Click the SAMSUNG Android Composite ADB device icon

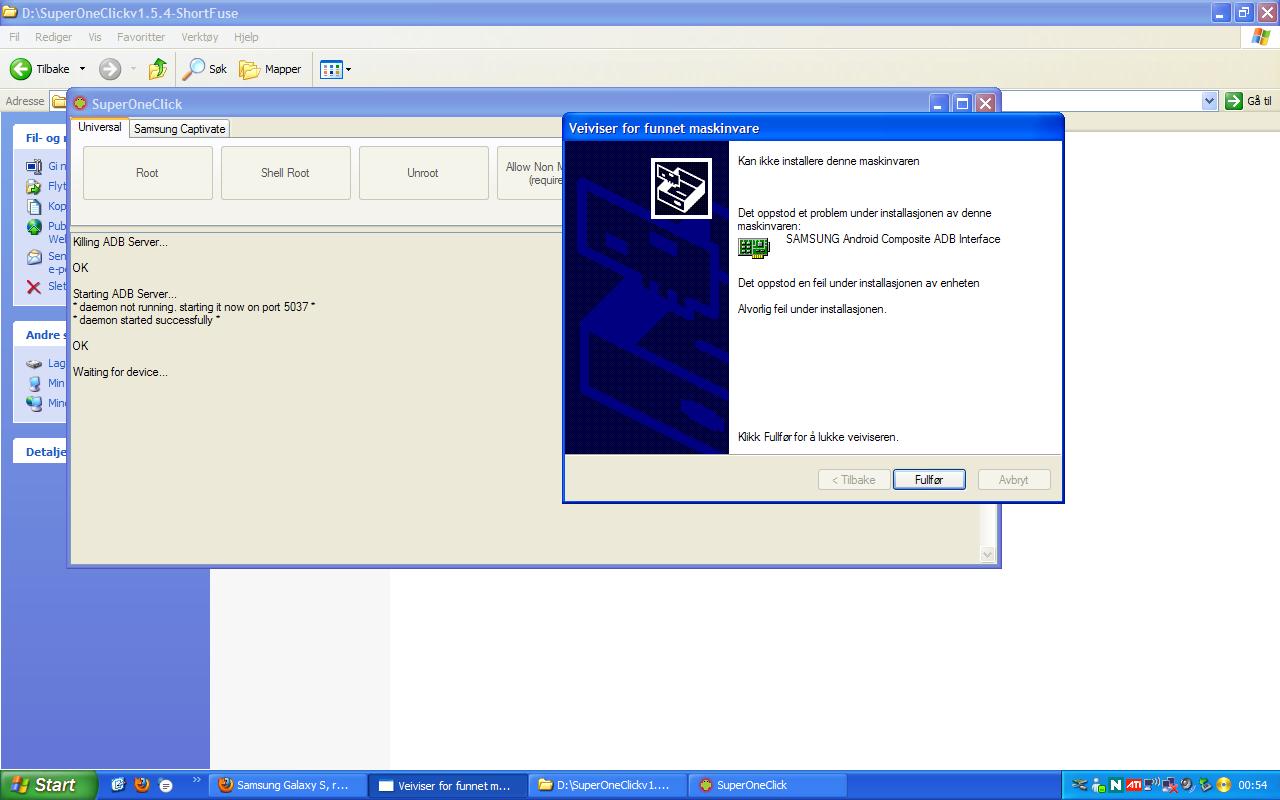(x=753, y=247)
